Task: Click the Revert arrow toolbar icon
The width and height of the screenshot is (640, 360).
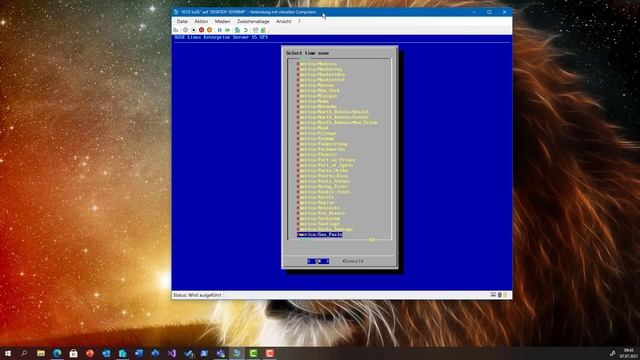Action: click(245, 30)
